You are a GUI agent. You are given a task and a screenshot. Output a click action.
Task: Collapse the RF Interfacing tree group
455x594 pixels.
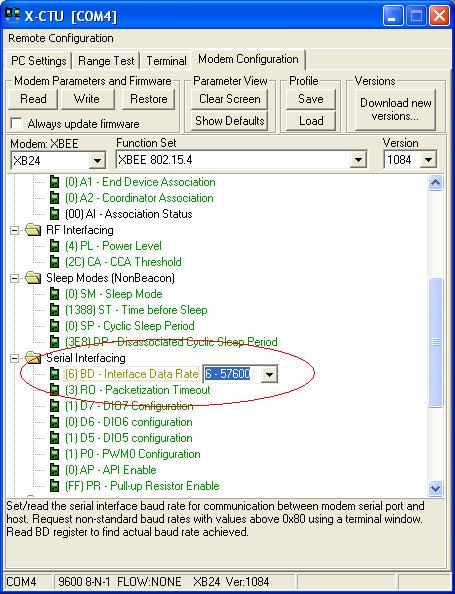coord(14,230)
